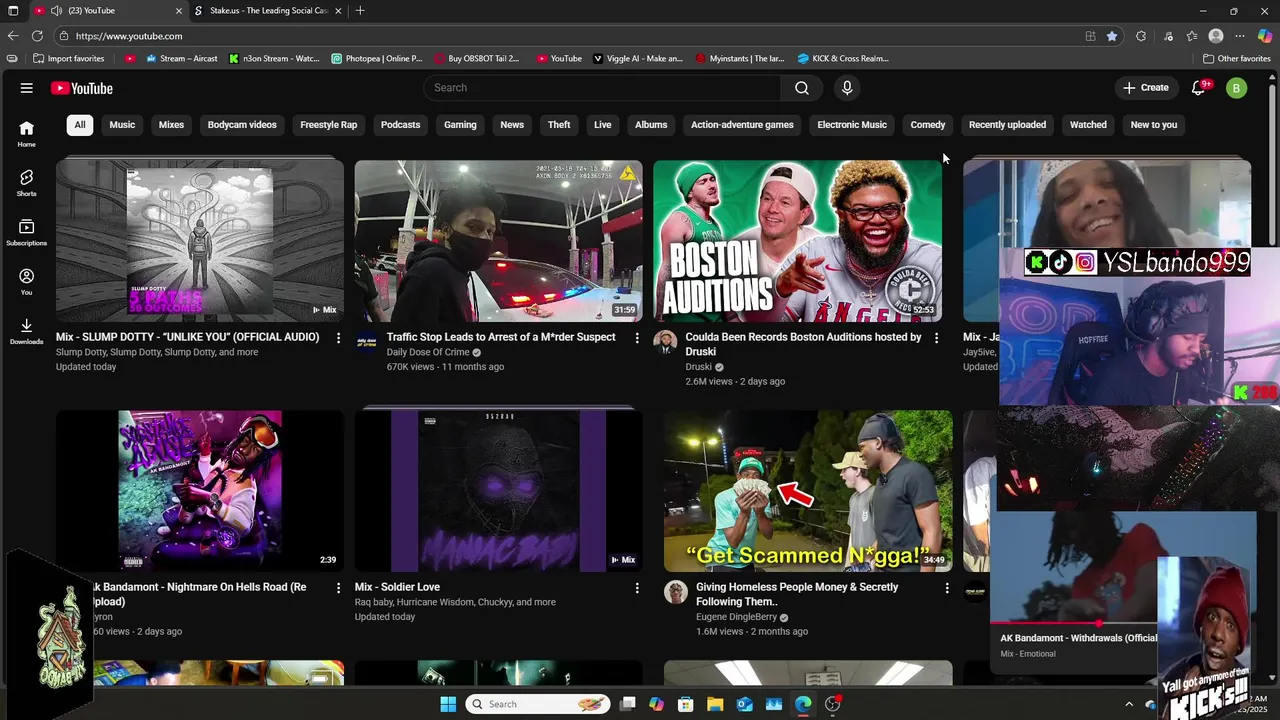Click the magnifier search button
Viewport: 1280px width, 720px height.
click(x=802, y=88)
